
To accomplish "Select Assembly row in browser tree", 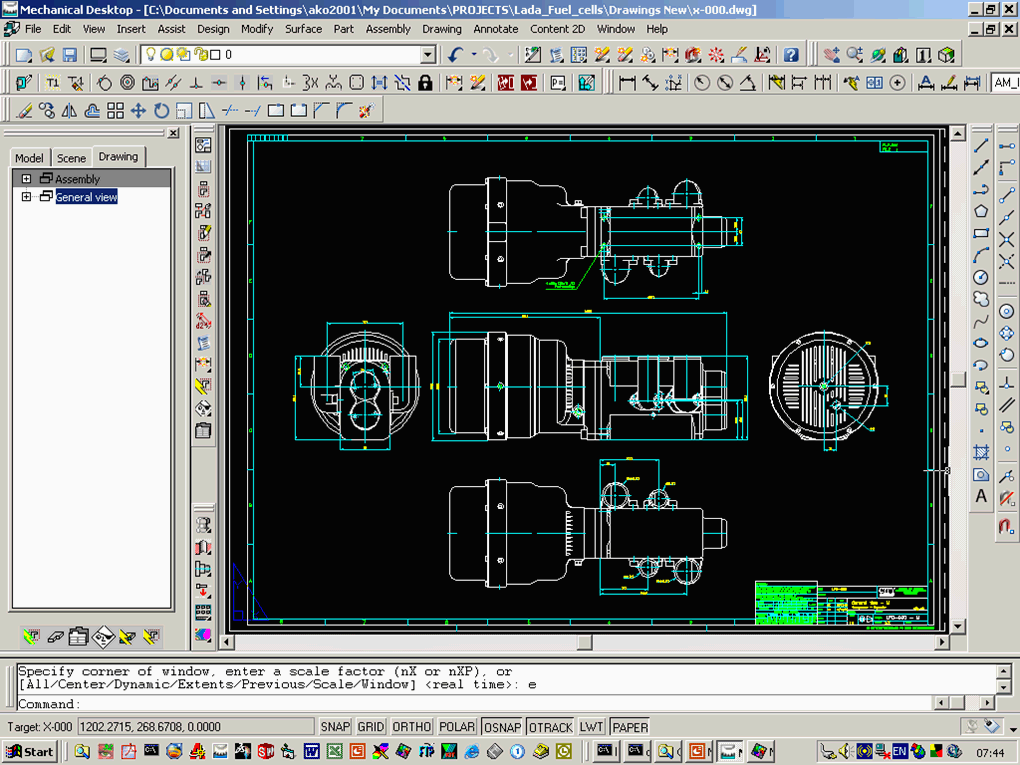I will [92, 178].
